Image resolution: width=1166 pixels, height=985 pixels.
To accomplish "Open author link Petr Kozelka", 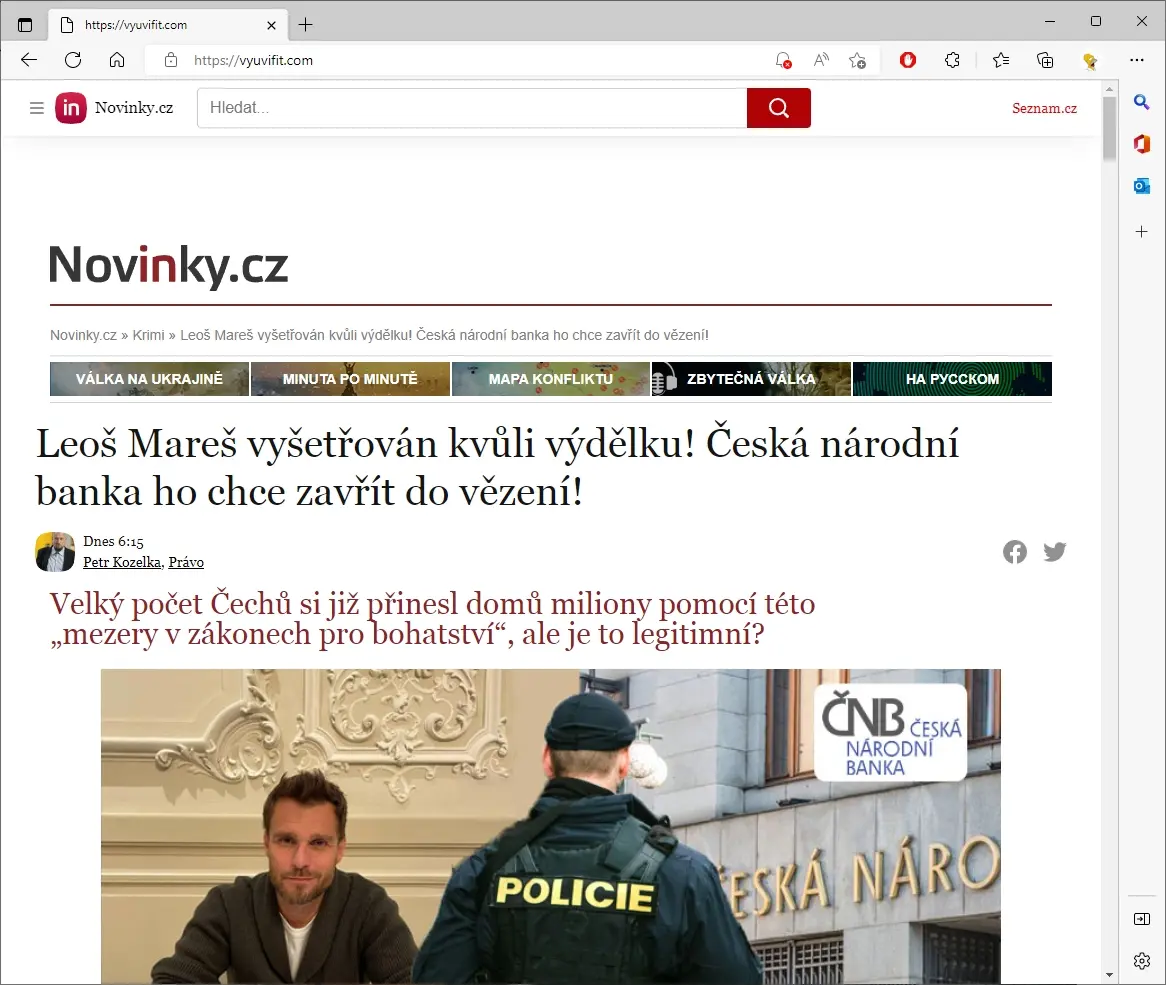I will 123,562.
